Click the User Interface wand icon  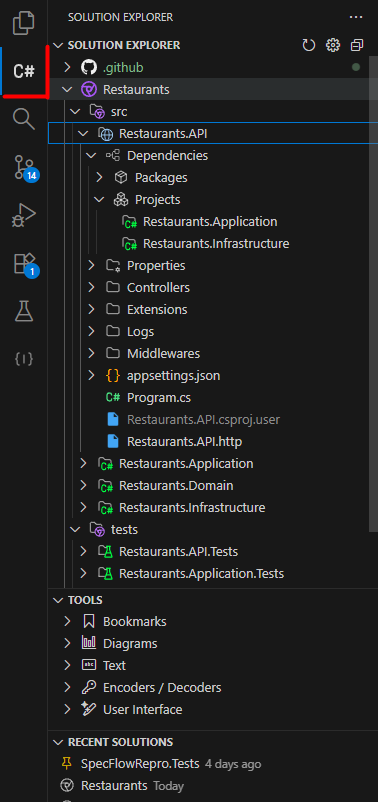coord(89,709)
